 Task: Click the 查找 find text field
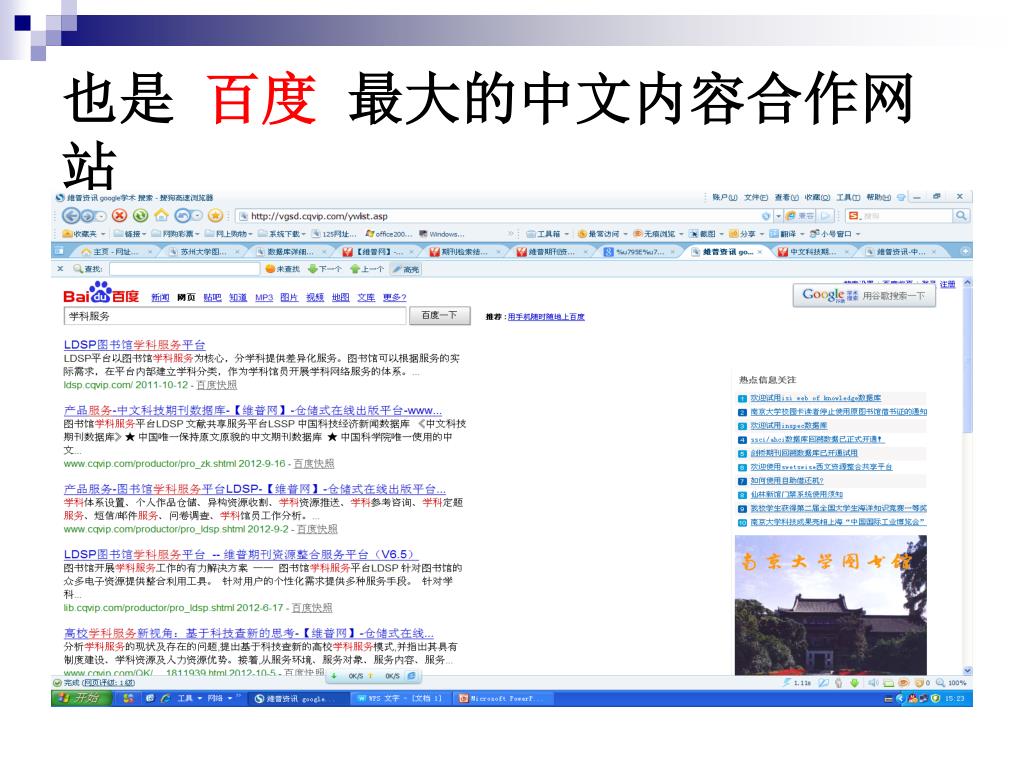pos(184,268)
